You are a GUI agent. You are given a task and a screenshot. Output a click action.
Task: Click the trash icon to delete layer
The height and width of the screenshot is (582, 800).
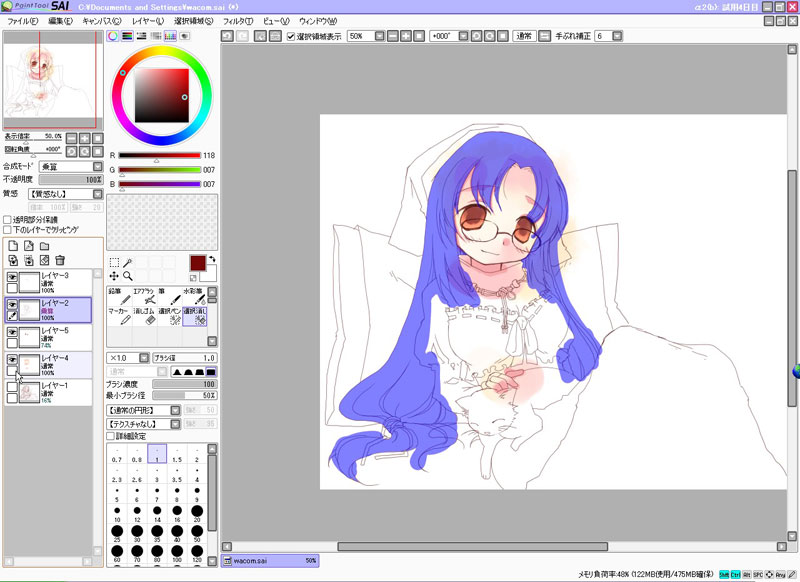tap(60, 260)
